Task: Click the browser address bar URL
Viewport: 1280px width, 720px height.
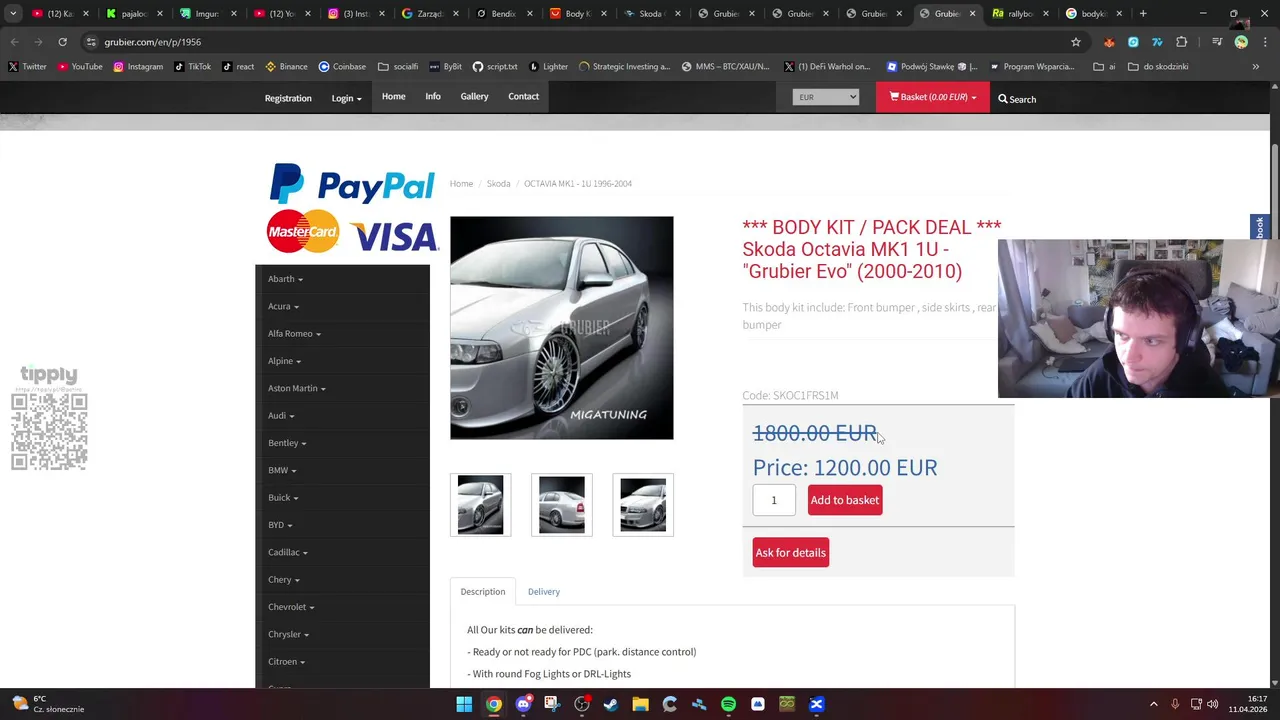Action: 152,42
